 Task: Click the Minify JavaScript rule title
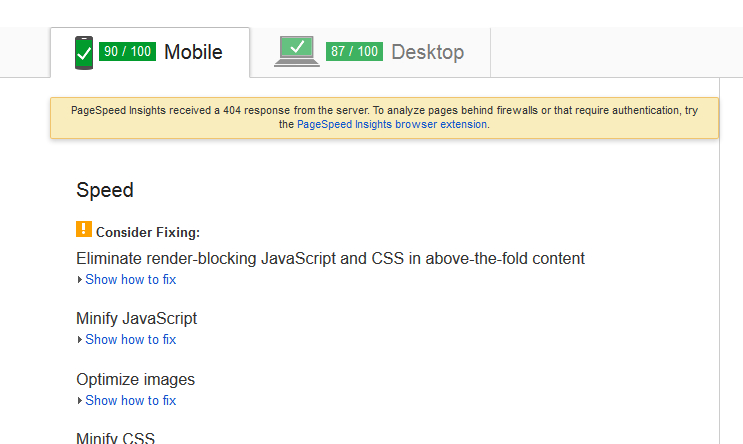pyautogui.click(x=136, y=319)
